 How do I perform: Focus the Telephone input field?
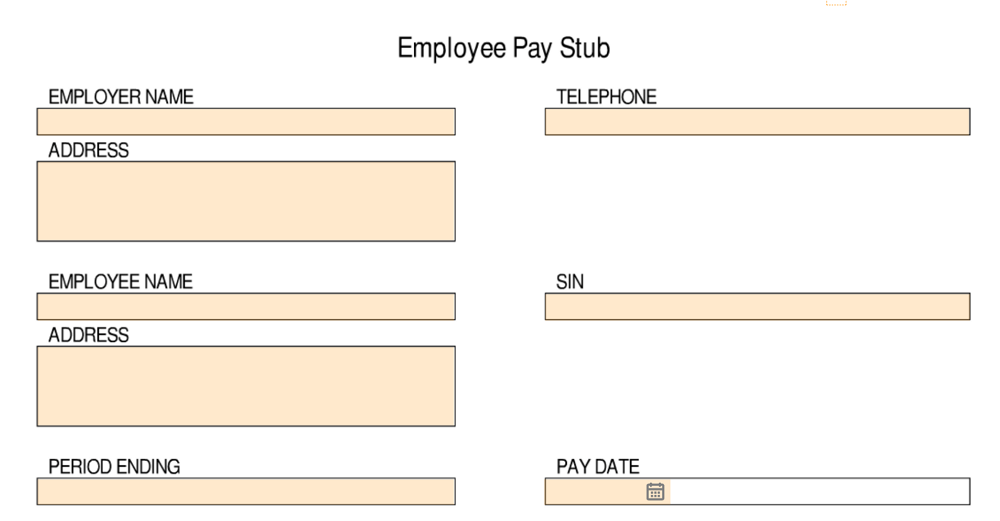758,122
